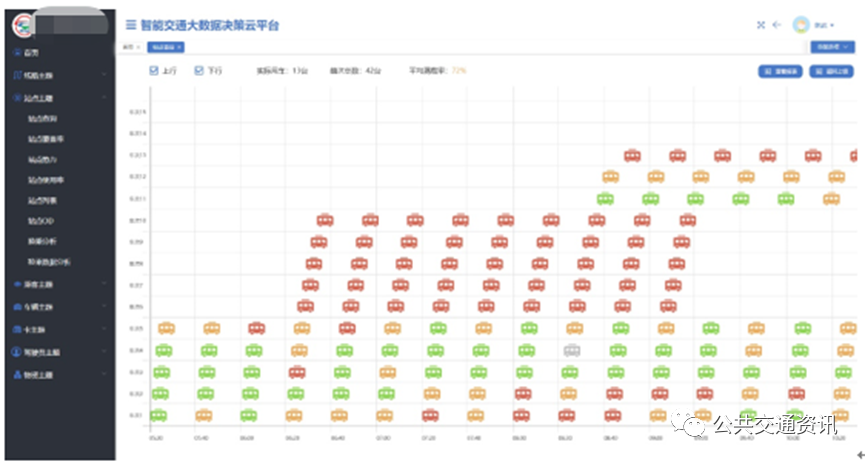Open the username dropdown beside the avatar

[825, 25]
